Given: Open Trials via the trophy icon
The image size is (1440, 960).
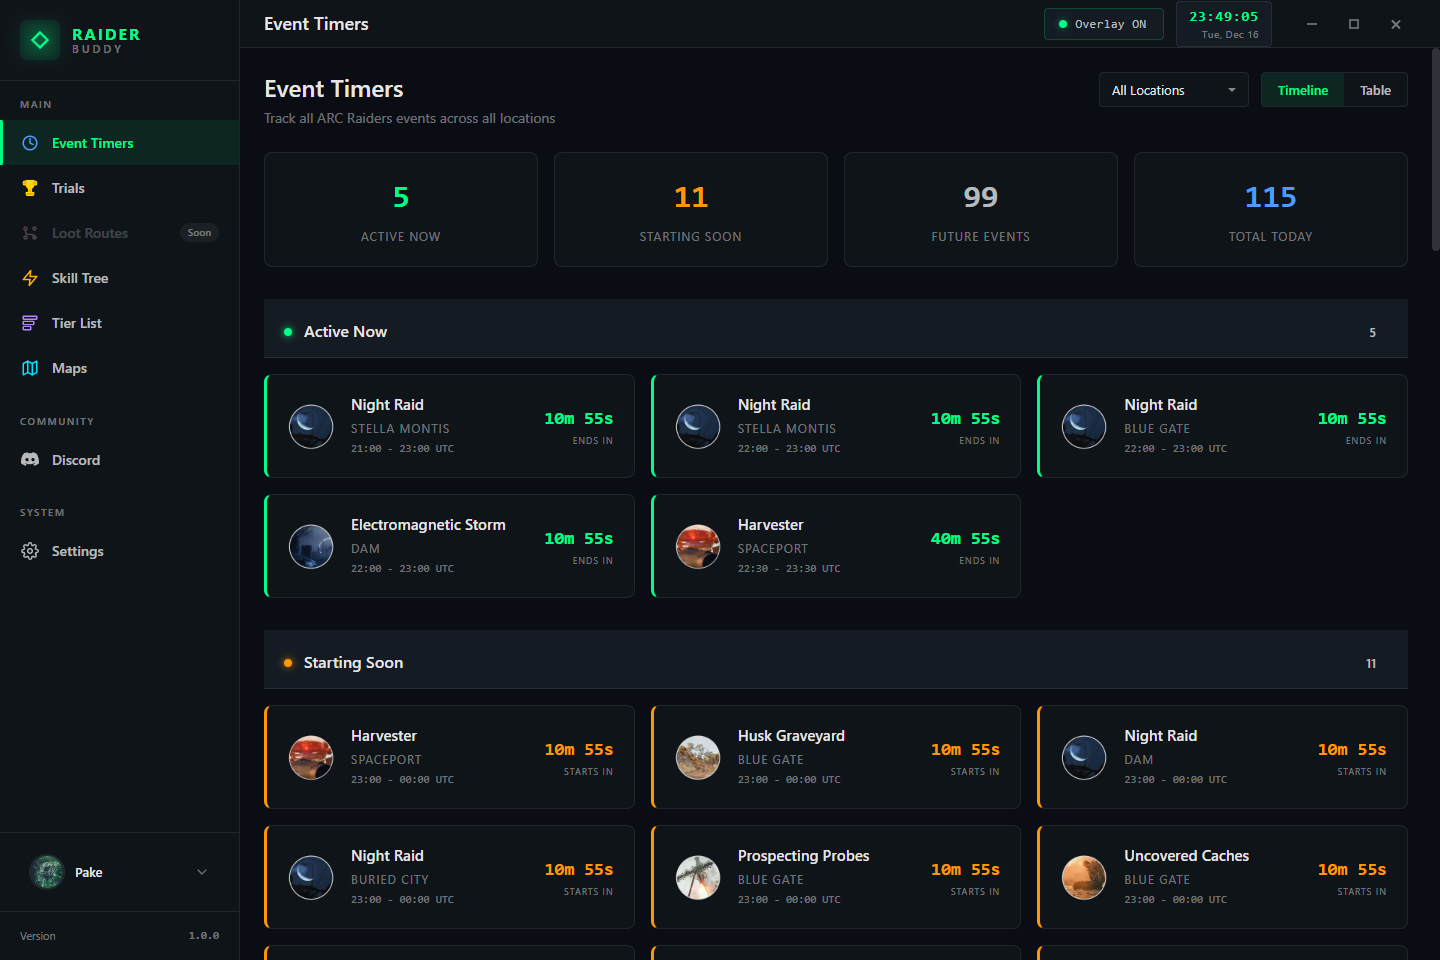Looking at the screenshot, I should (30, 188).
